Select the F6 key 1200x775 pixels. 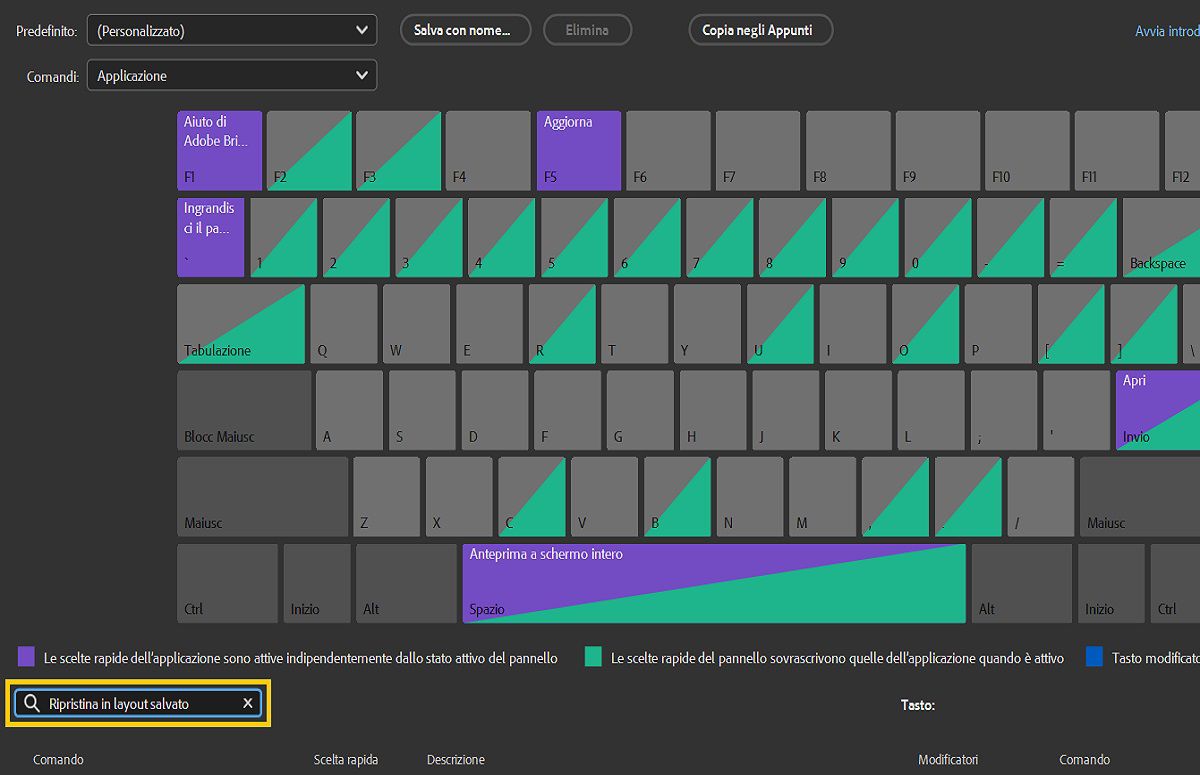click(x=669, y=150)
